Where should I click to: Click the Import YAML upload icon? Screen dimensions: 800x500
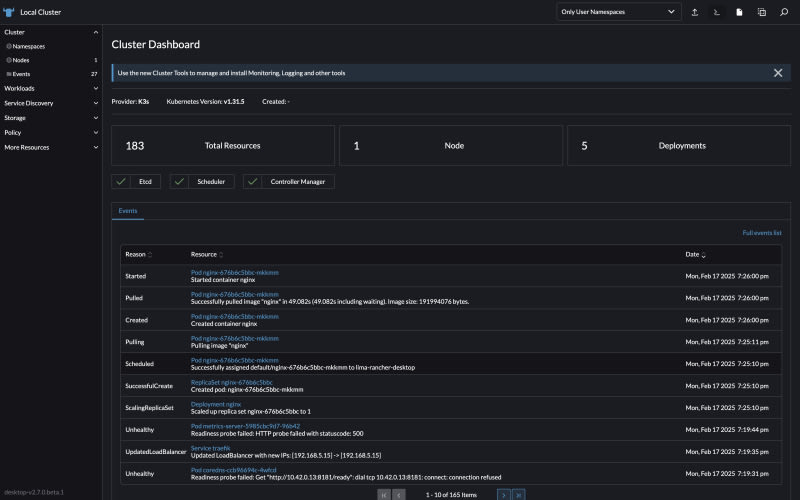[695, 12]
